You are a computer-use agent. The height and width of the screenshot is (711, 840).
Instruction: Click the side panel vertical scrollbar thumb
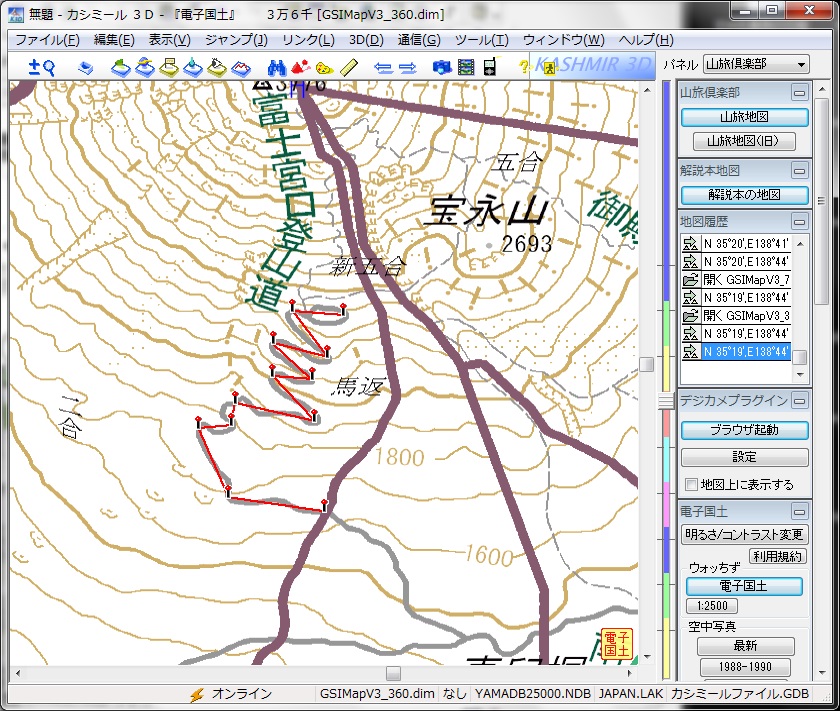(822, 201)
